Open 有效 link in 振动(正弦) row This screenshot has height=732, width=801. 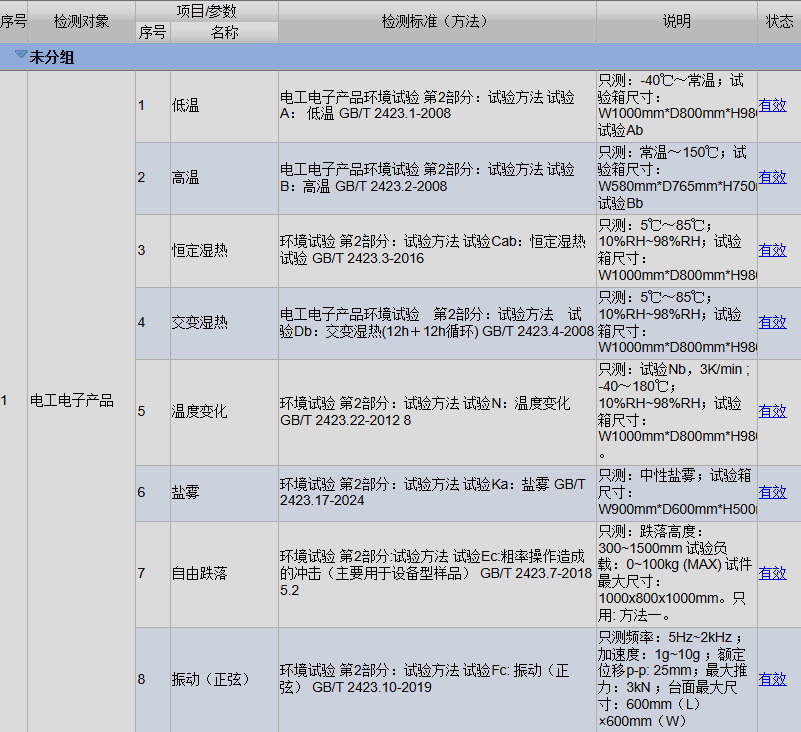(772, 679)
